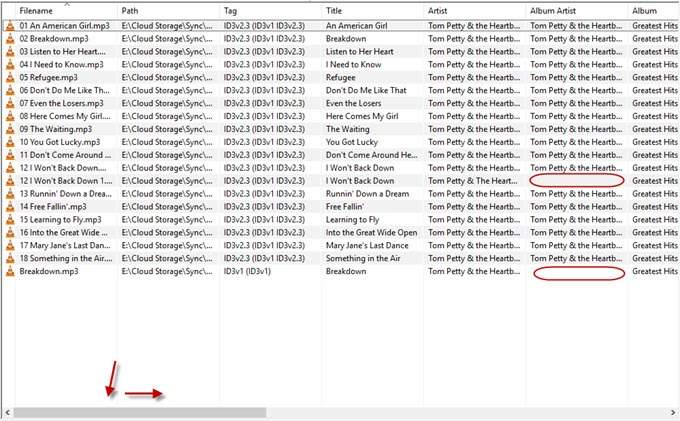This screenshot has width=680, height=421.
Task: Sort by the Album Artist column header
Action: pos(577,11)
